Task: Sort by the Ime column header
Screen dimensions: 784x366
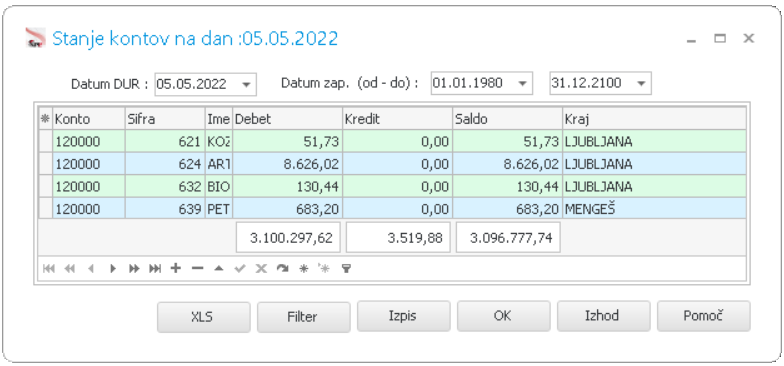Action: coord(218,119)
